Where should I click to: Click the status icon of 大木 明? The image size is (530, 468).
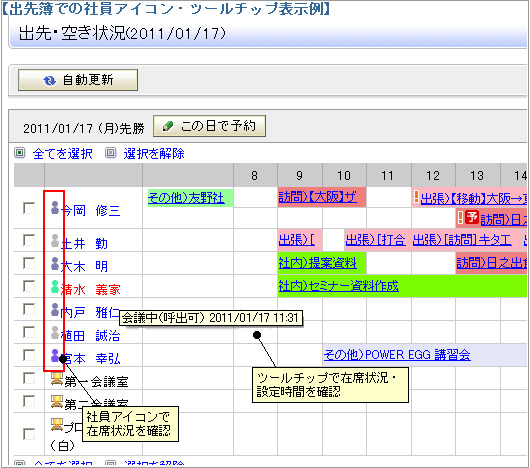click(55, 264)
